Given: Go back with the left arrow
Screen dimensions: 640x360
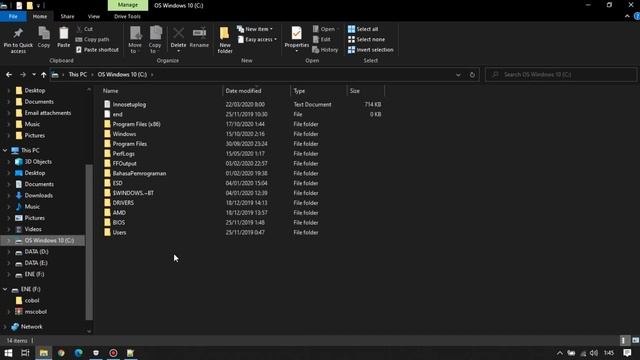Looking at the screenshot, I should (x=9, y=75).
